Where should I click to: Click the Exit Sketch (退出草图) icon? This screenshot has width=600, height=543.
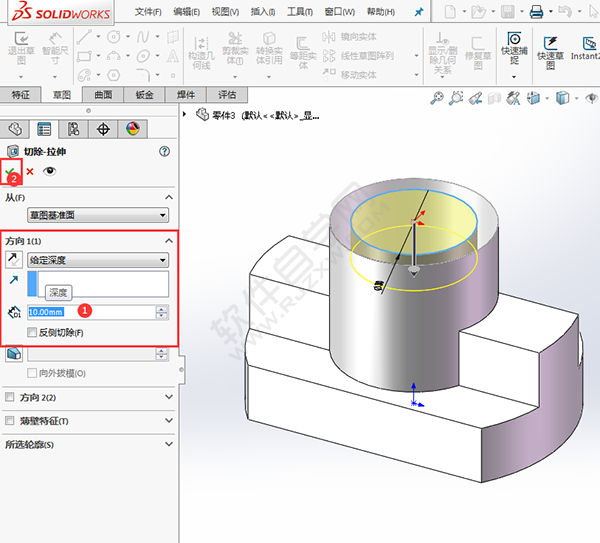coord(21,38)
